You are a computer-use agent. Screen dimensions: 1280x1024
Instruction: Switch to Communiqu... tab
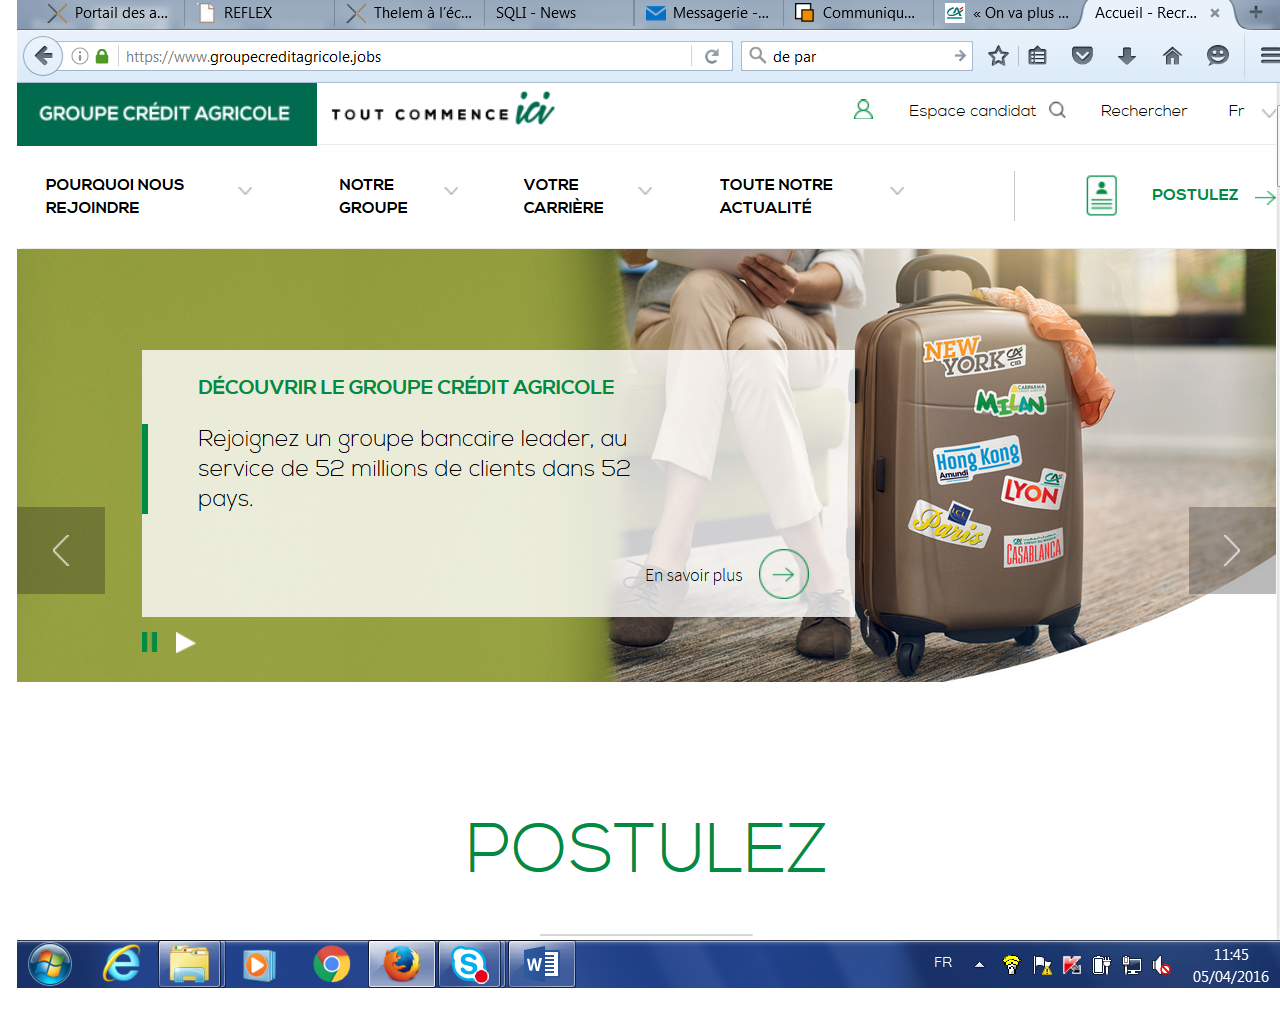click(x=858, y=13)
